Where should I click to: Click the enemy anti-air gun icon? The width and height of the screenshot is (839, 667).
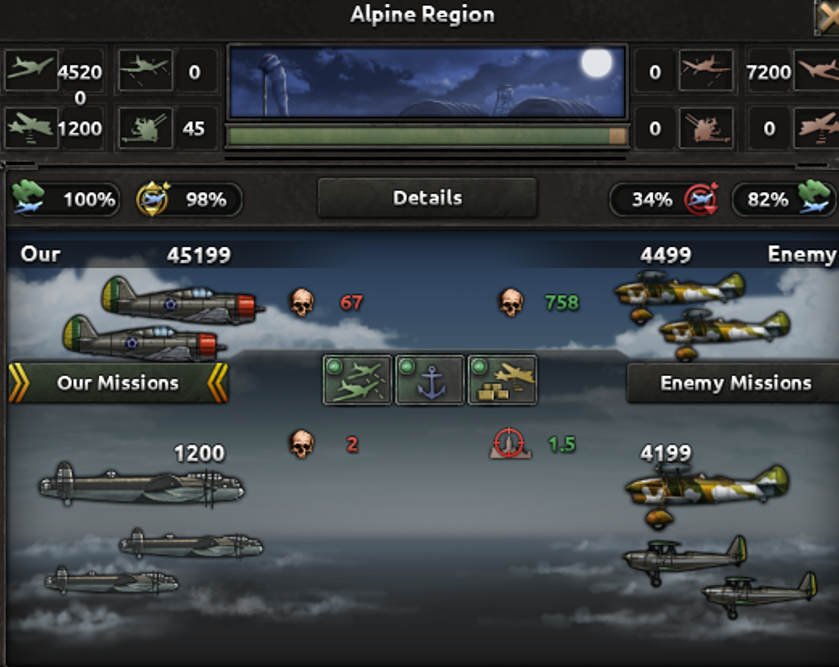(x=706, y=128)
